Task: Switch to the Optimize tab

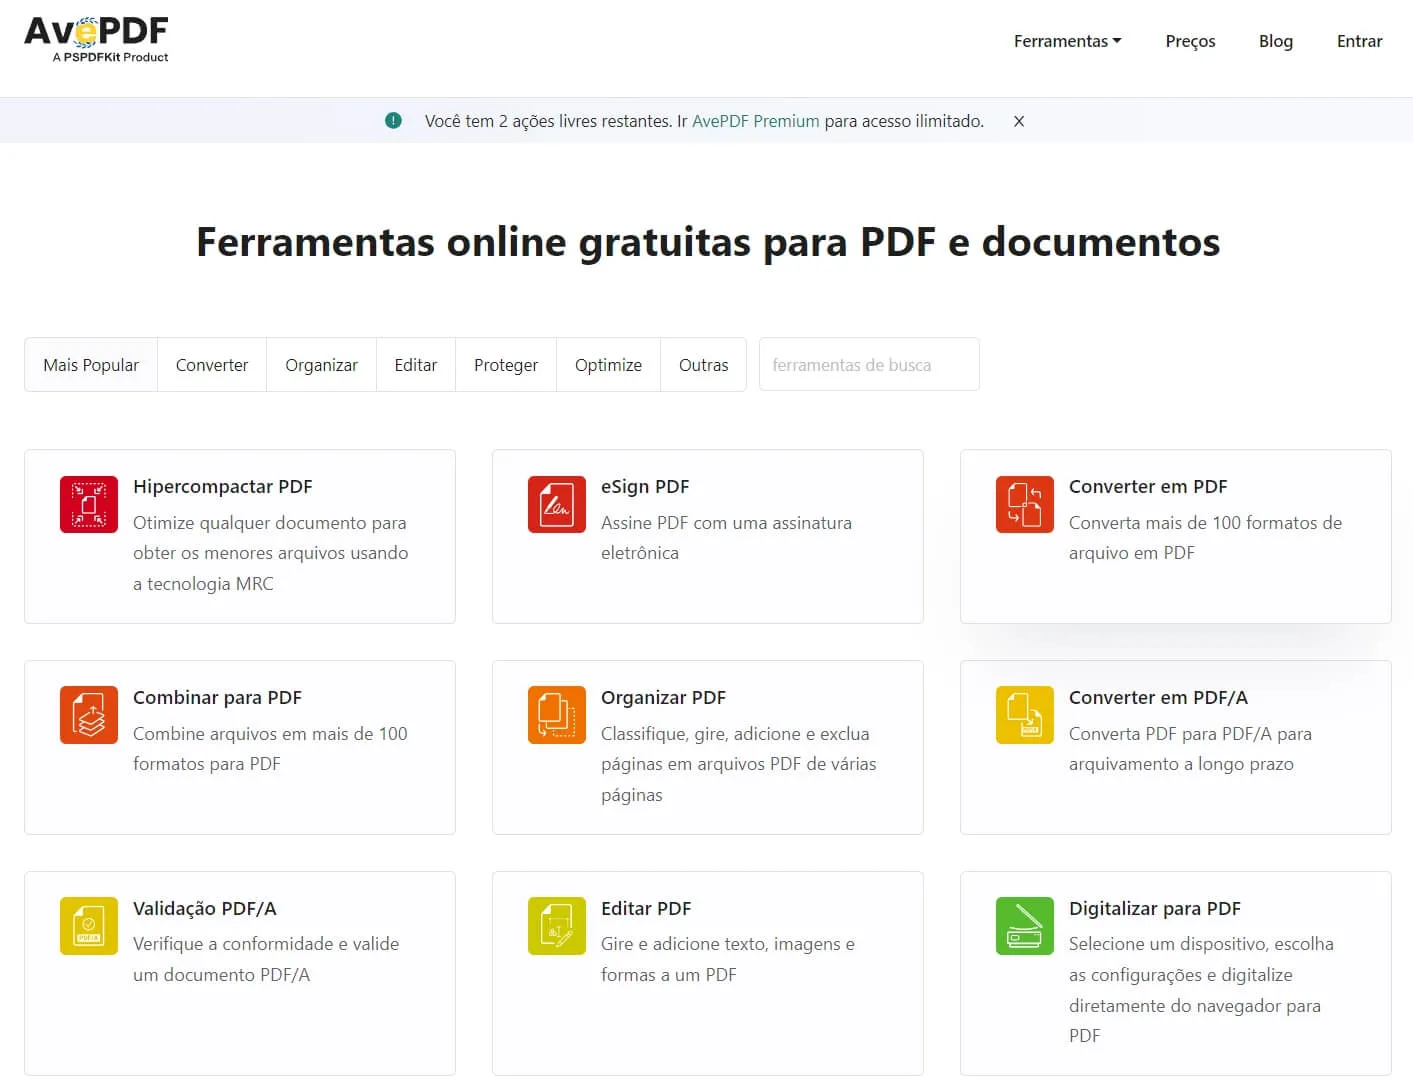Action: 607,364
